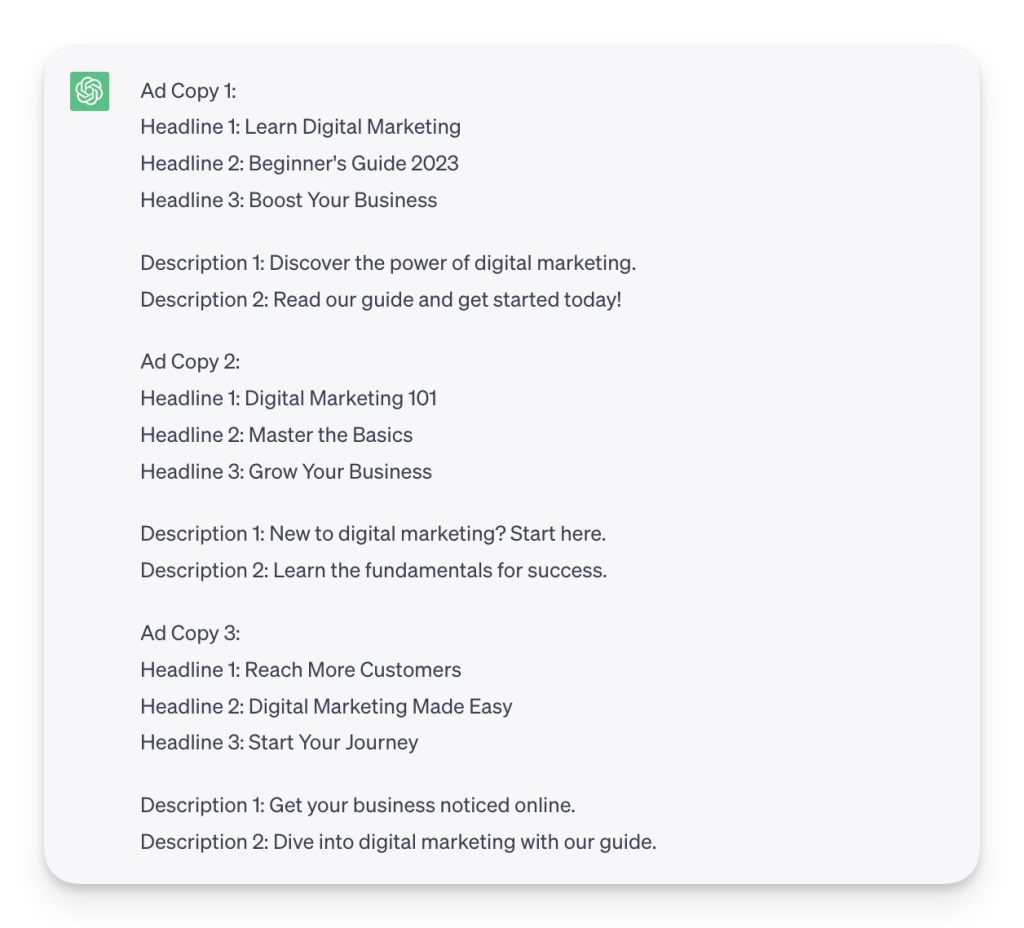Image resolution: width=1024 pixels, height=928 pixels.
Task: Select the 'Reach More Customers' headline line
Action: (300, 670)
